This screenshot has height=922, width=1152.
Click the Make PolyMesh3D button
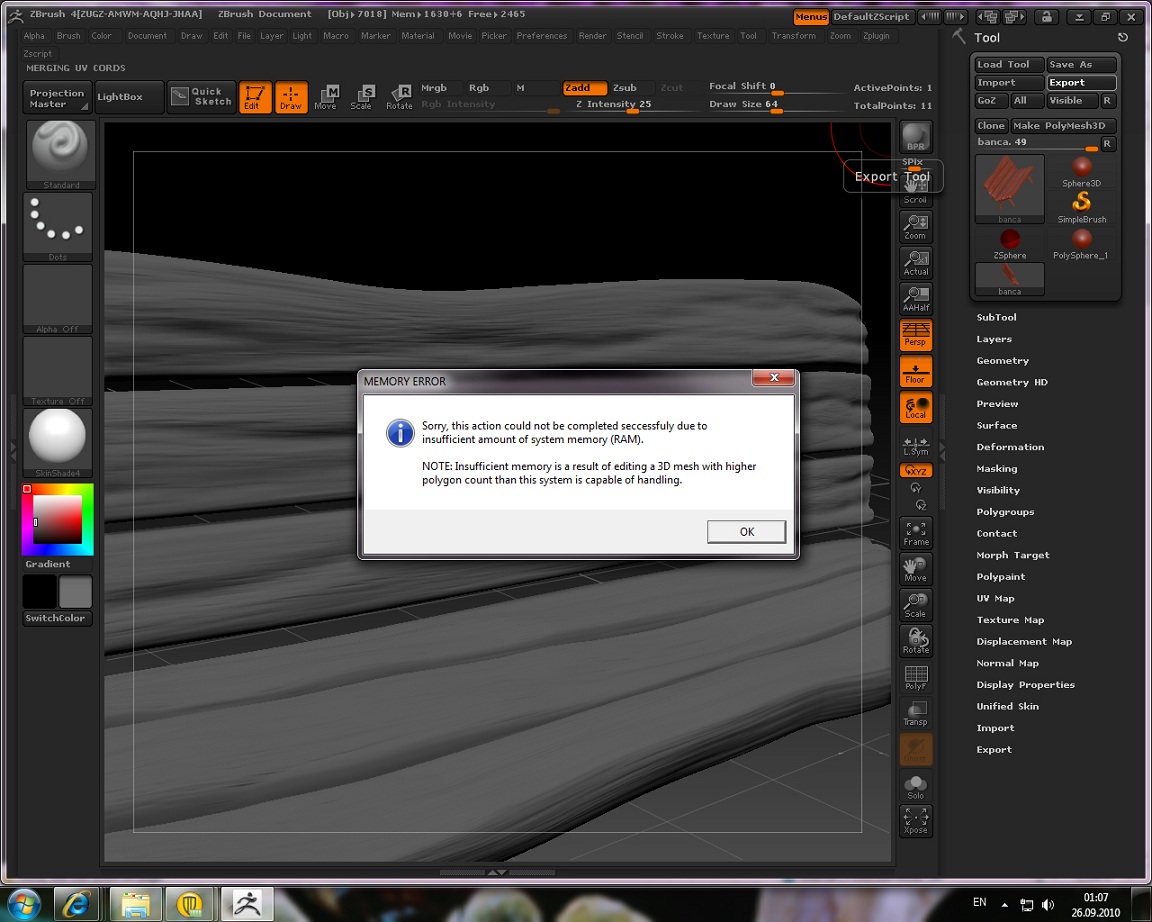click(x=1063, y=126)
